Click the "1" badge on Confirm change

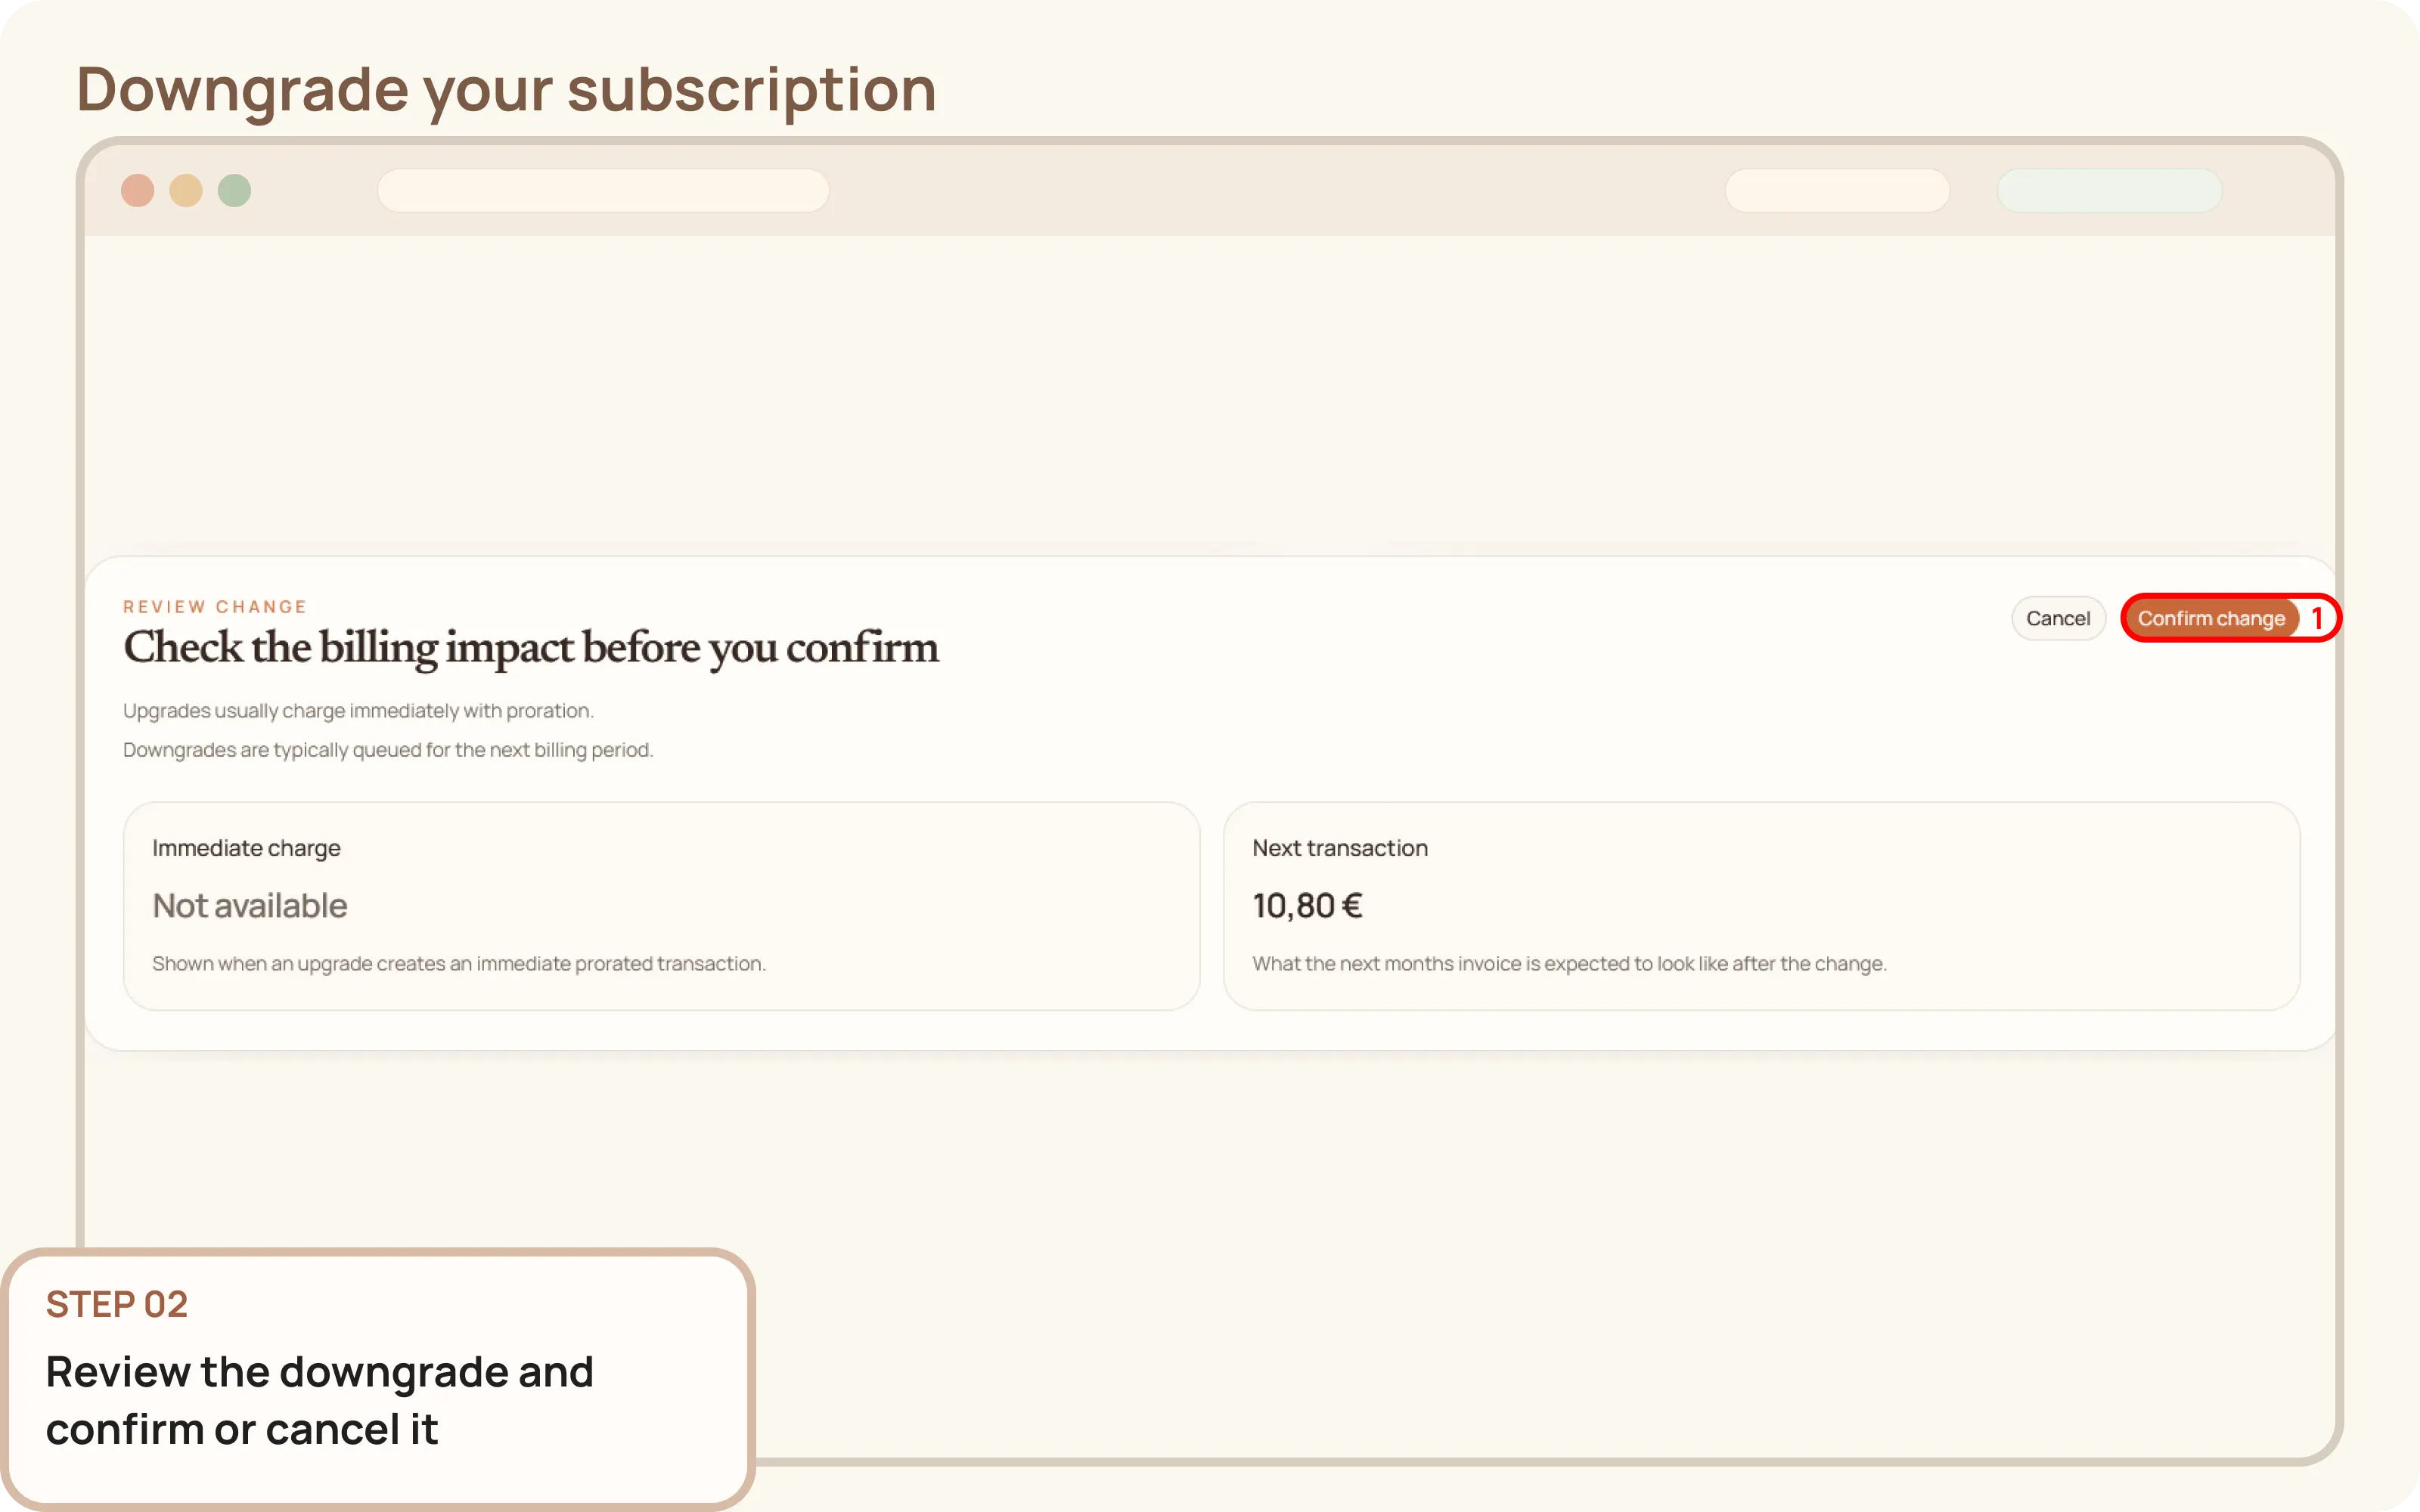tap(2318, 617)
